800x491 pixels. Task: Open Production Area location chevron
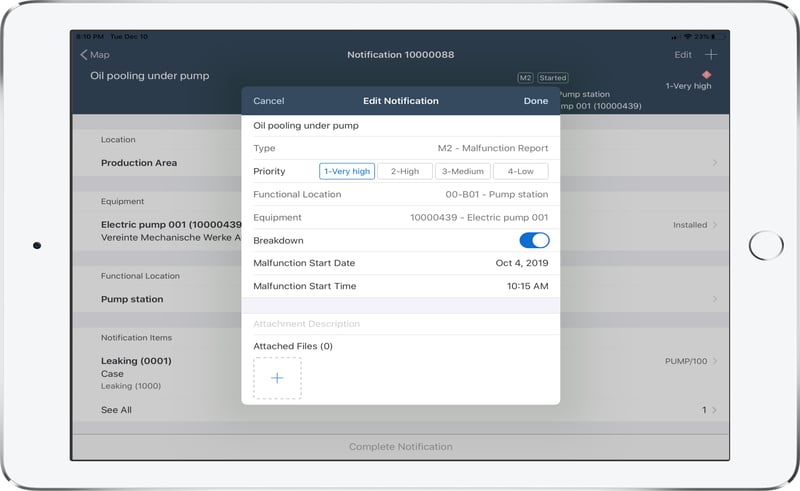click(x=715, y=163)
